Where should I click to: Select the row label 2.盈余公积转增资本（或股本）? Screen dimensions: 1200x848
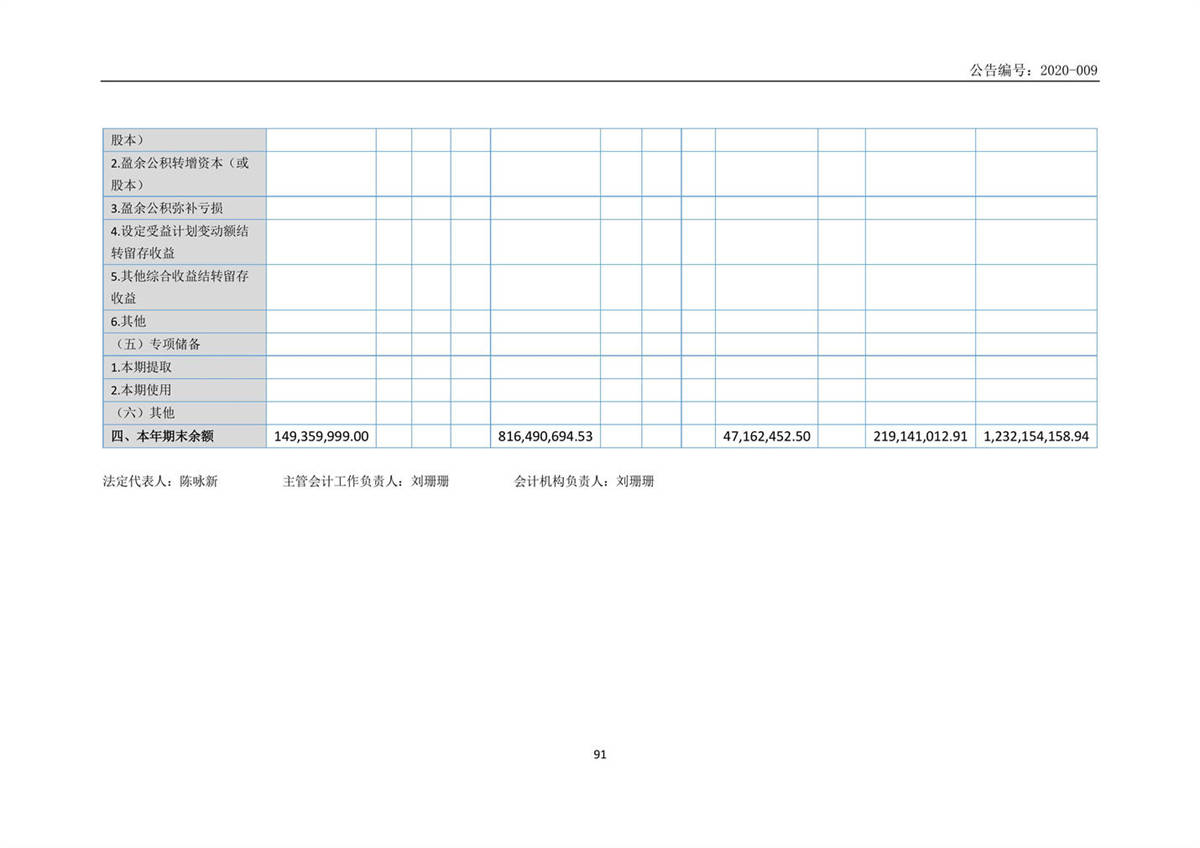pos(180,174)
